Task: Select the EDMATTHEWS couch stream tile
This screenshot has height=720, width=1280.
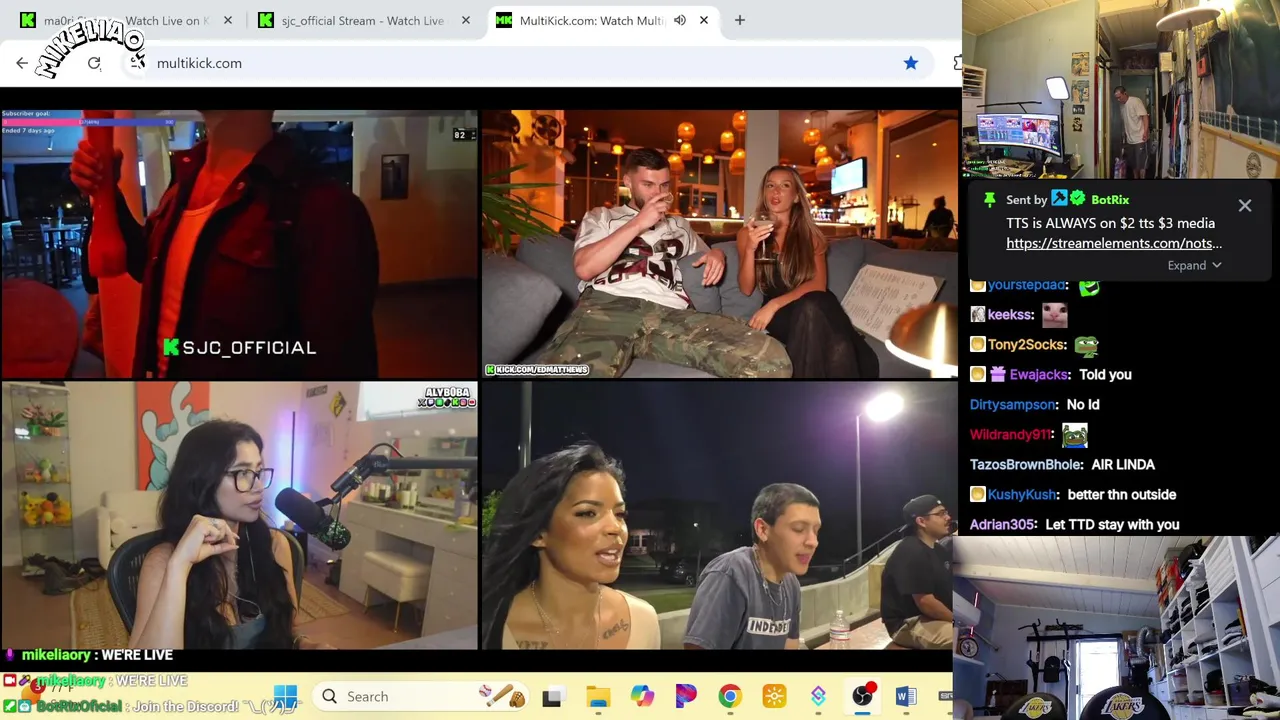Action: coord(720,245)
